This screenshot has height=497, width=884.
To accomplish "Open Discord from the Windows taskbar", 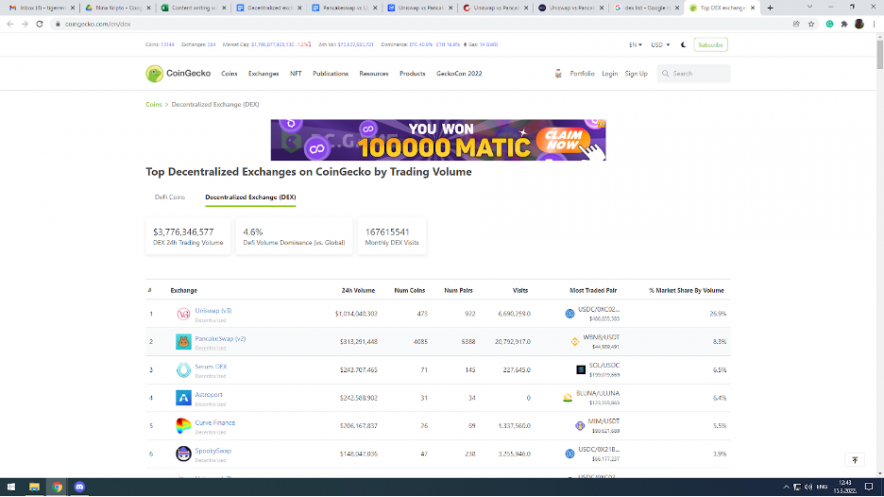I will [x=80, y=487].
